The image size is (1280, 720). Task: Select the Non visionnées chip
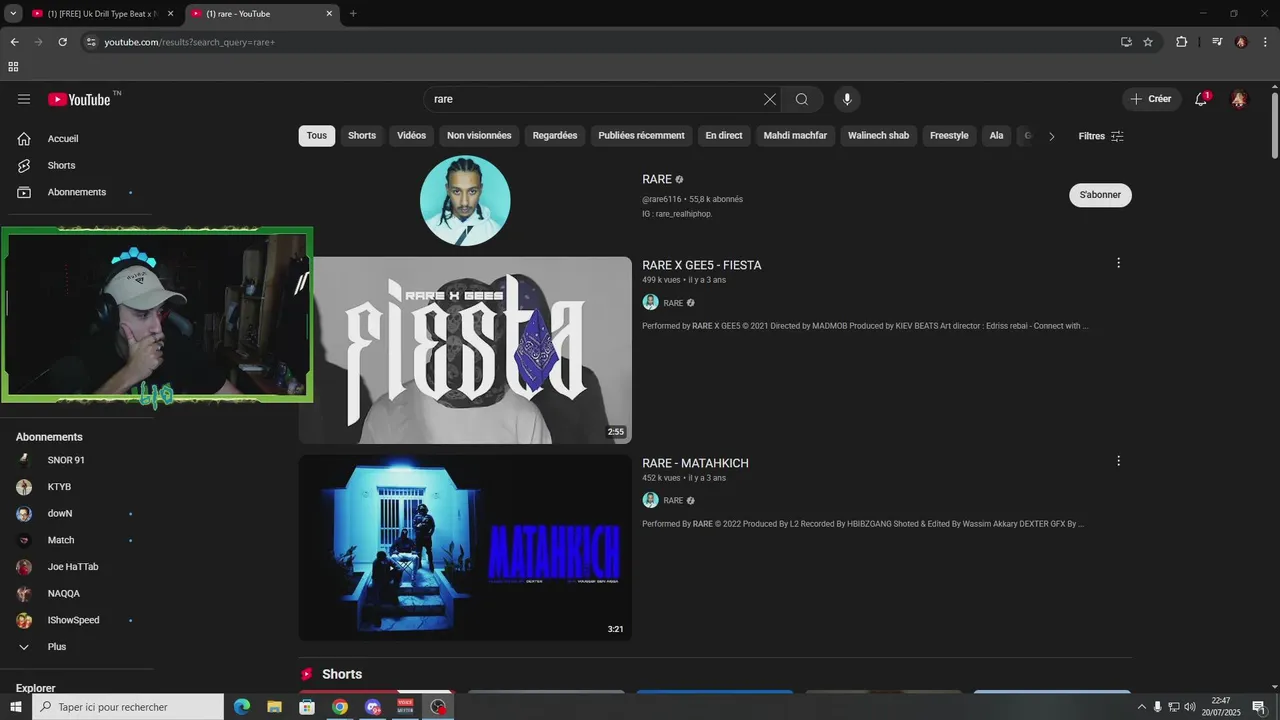479,136
